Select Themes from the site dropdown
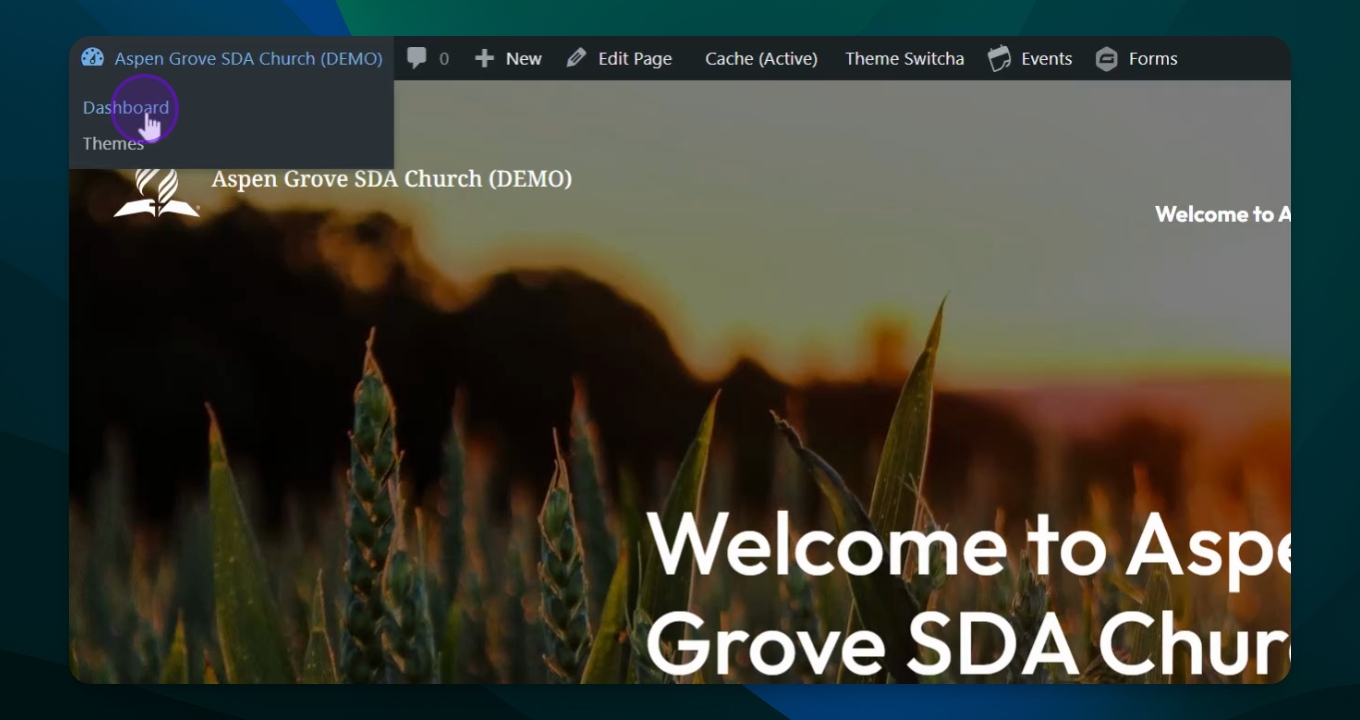The width and height of the screenshot is (1360, 720). (113, 144)
